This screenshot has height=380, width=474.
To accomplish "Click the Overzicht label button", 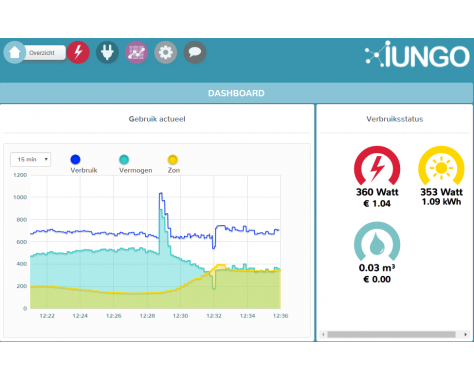I will 44,53.
